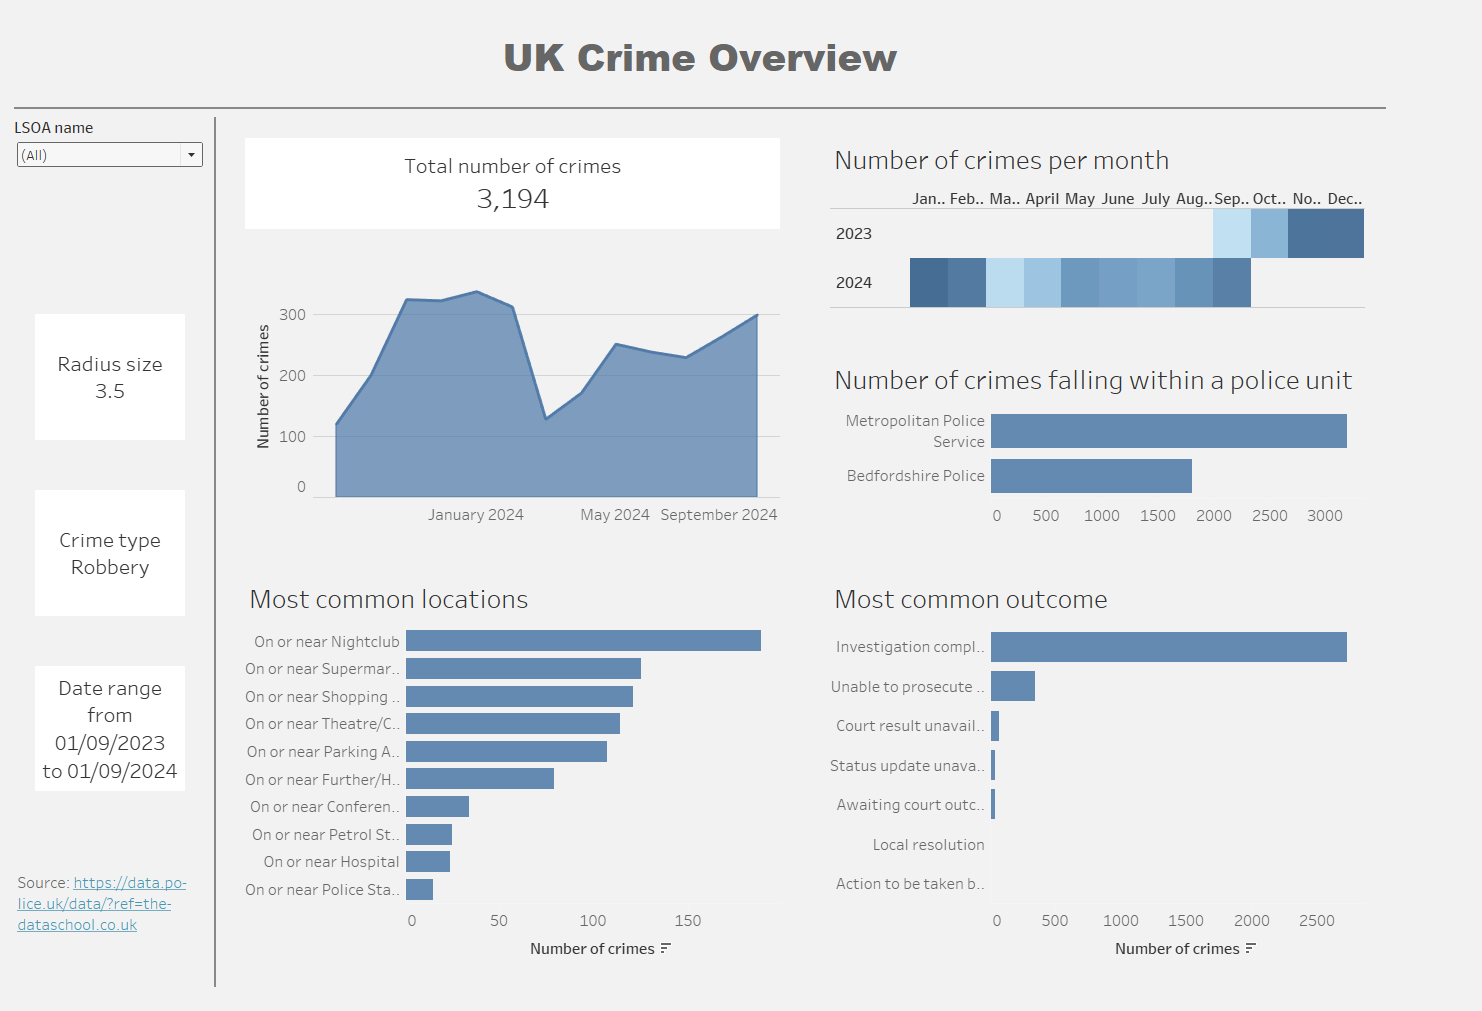Click the On or near Further/Higher bar
This screenshot has width=1482, height=1011.
pyautogui.click(x=480, y=779)
